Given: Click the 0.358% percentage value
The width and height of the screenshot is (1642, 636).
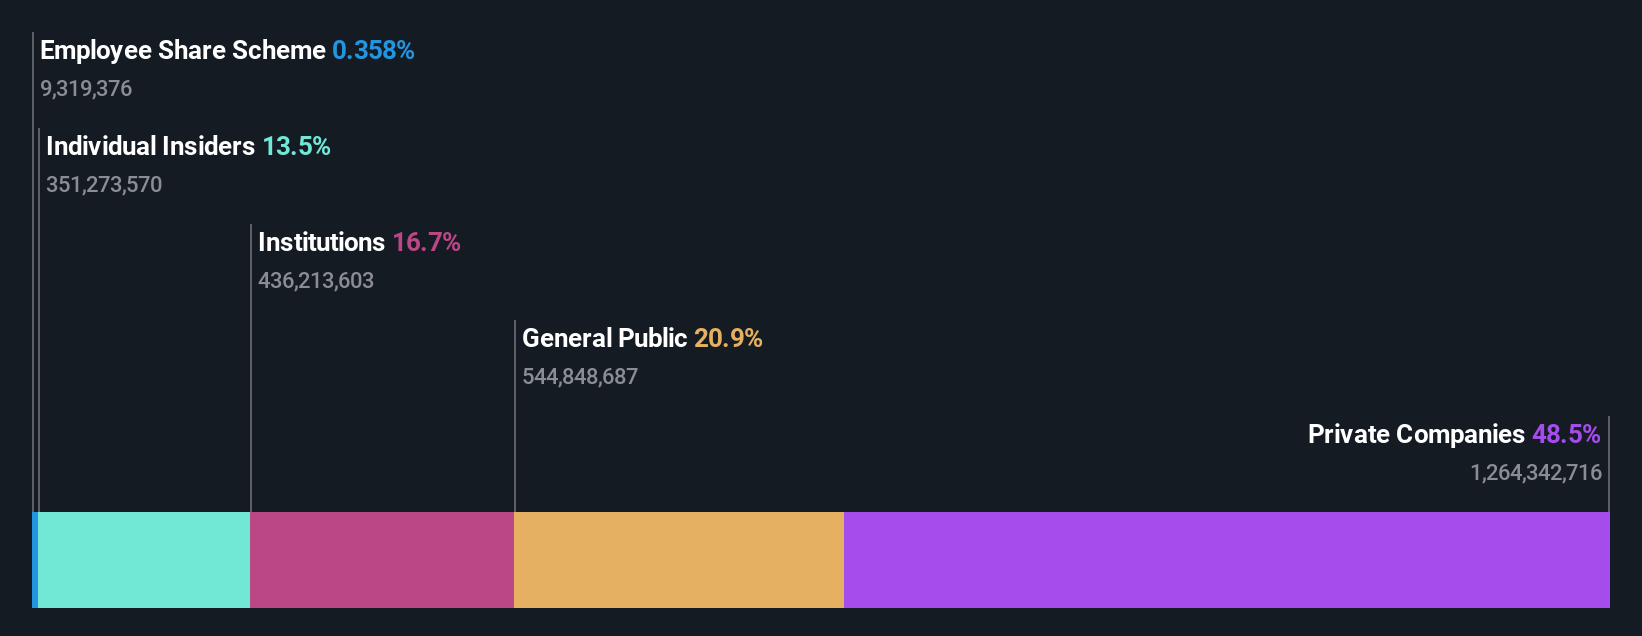Looking at the screenshot, I should coord(373,50).
